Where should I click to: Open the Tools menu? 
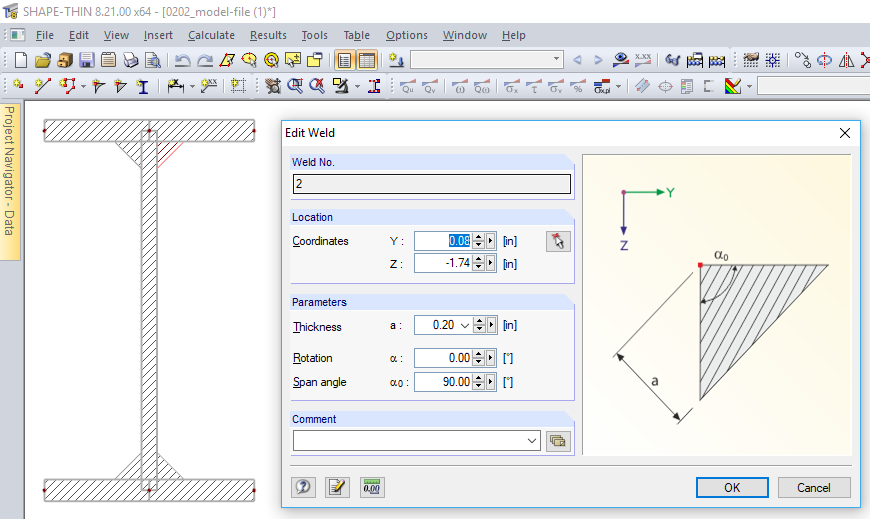[x=315, y=35]
